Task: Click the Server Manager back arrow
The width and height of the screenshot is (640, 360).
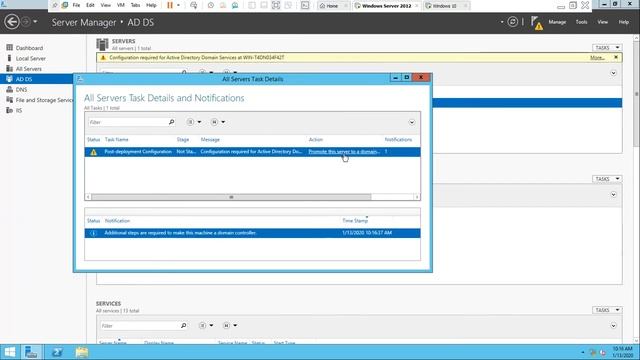Action: click(12, 22)
